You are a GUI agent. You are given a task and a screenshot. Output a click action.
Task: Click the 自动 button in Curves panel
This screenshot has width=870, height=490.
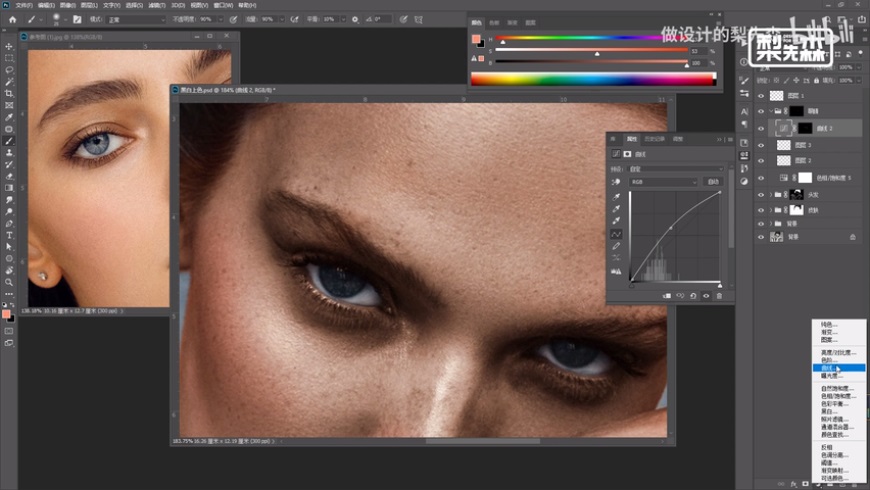point(713,182)
